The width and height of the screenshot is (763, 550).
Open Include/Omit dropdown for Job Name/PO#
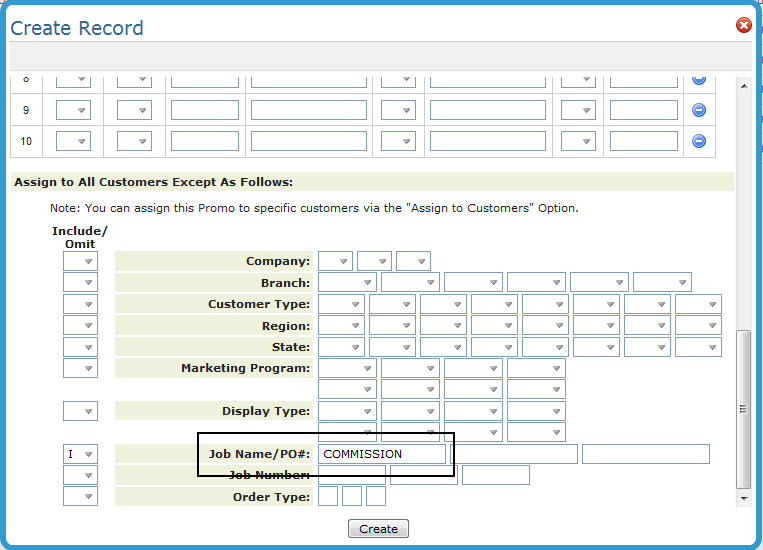(x=80, y=454)
